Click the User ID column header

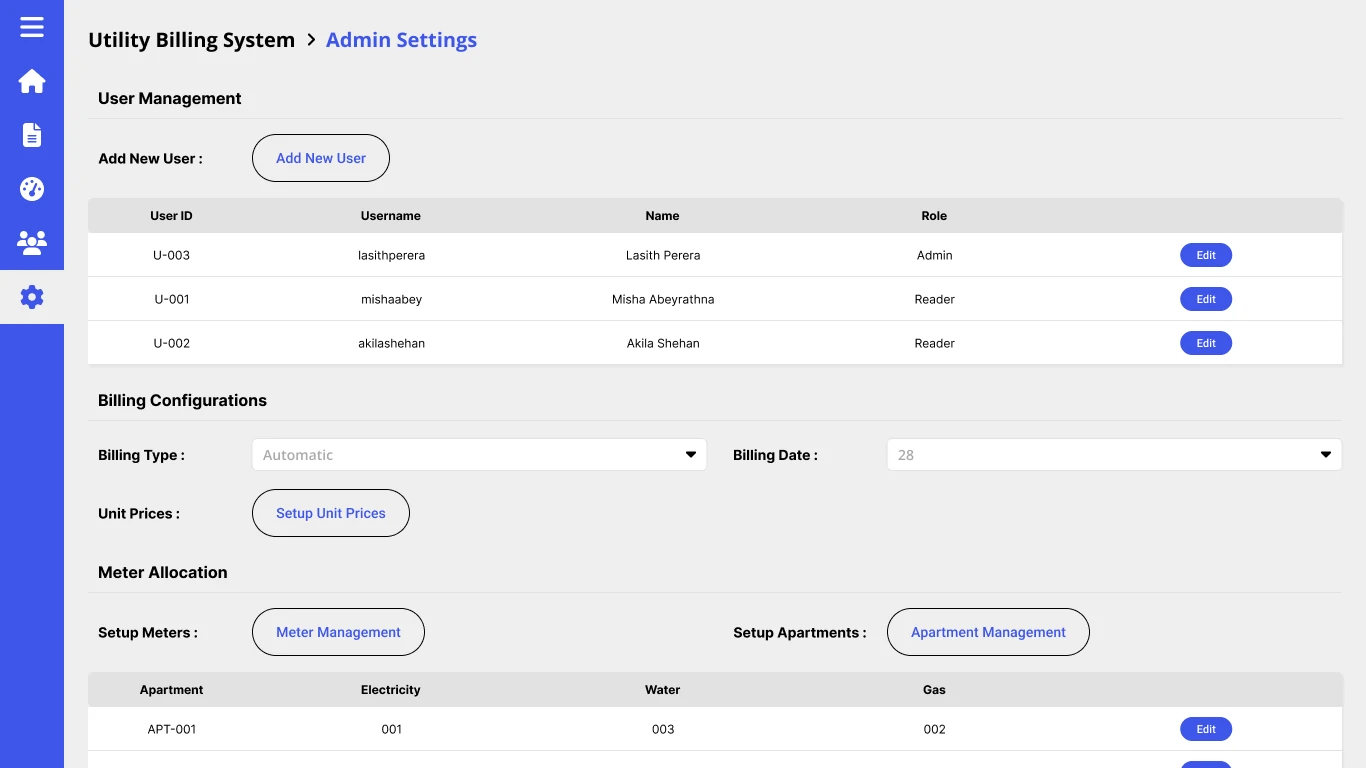[171, 216]
